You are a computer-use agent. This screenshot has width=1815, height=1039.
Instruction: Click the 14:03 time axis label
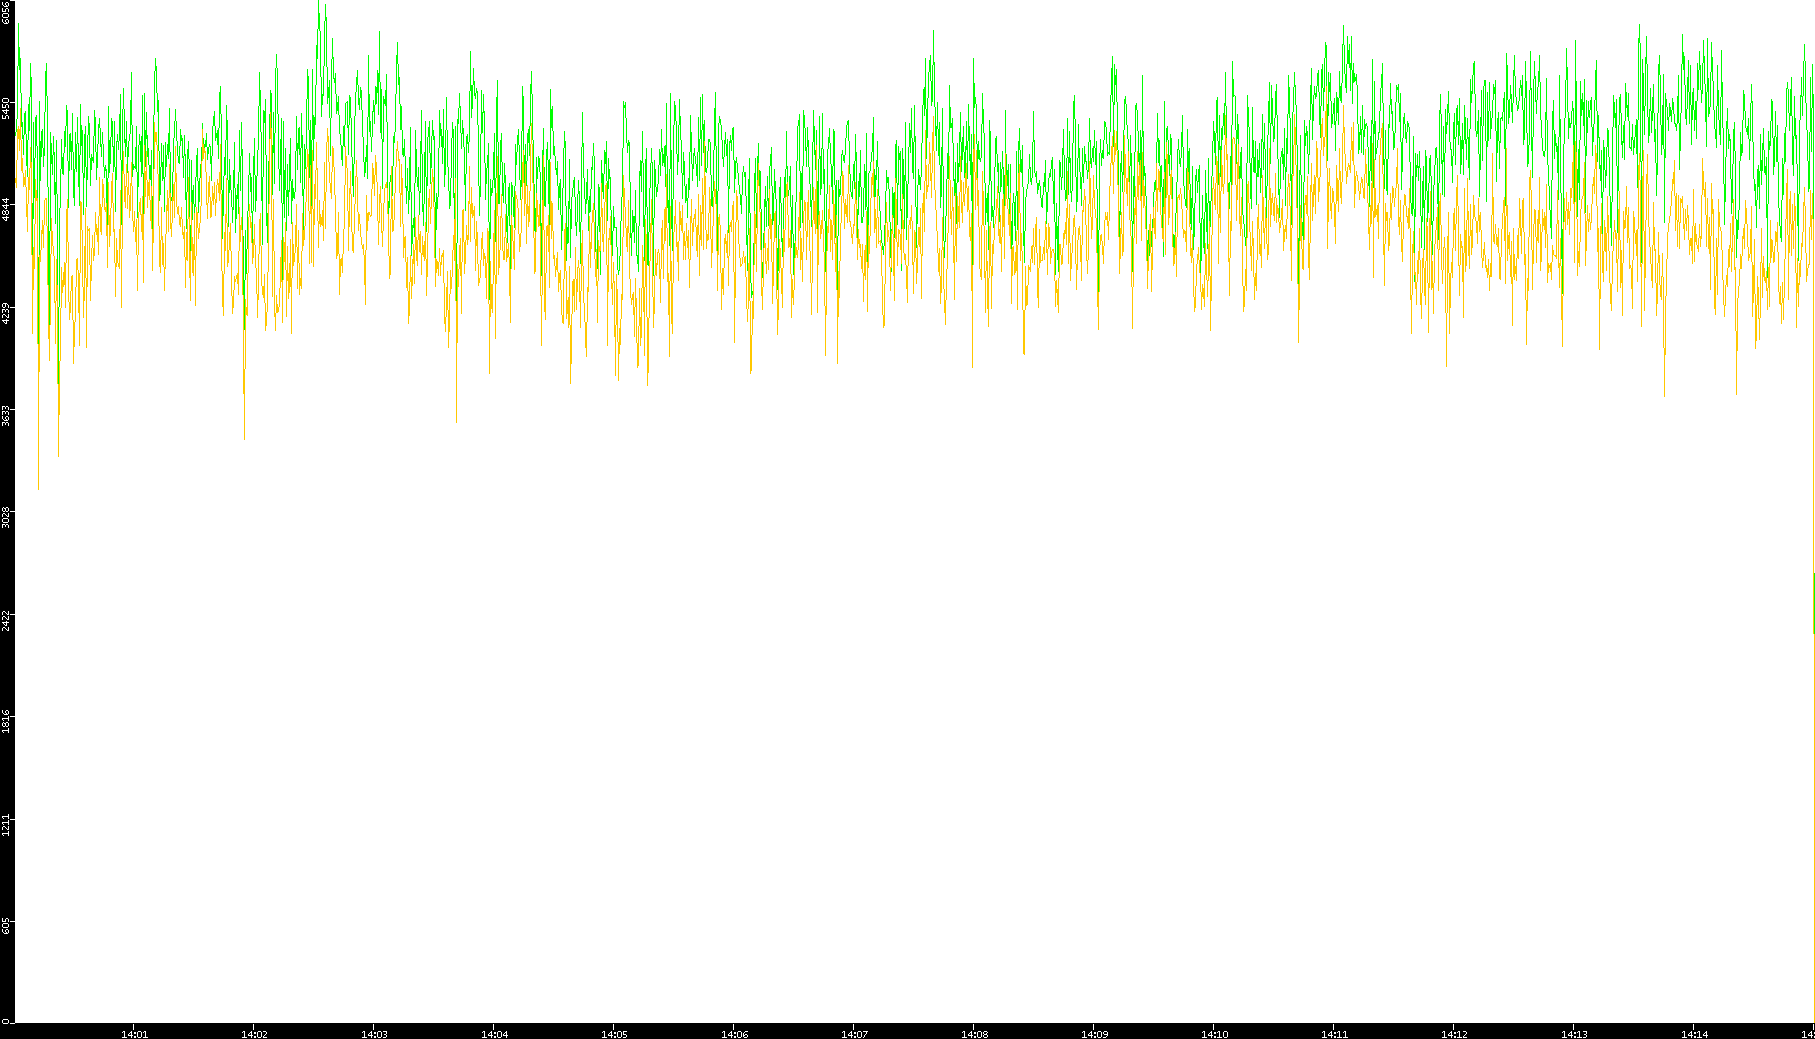point(374,1034)
